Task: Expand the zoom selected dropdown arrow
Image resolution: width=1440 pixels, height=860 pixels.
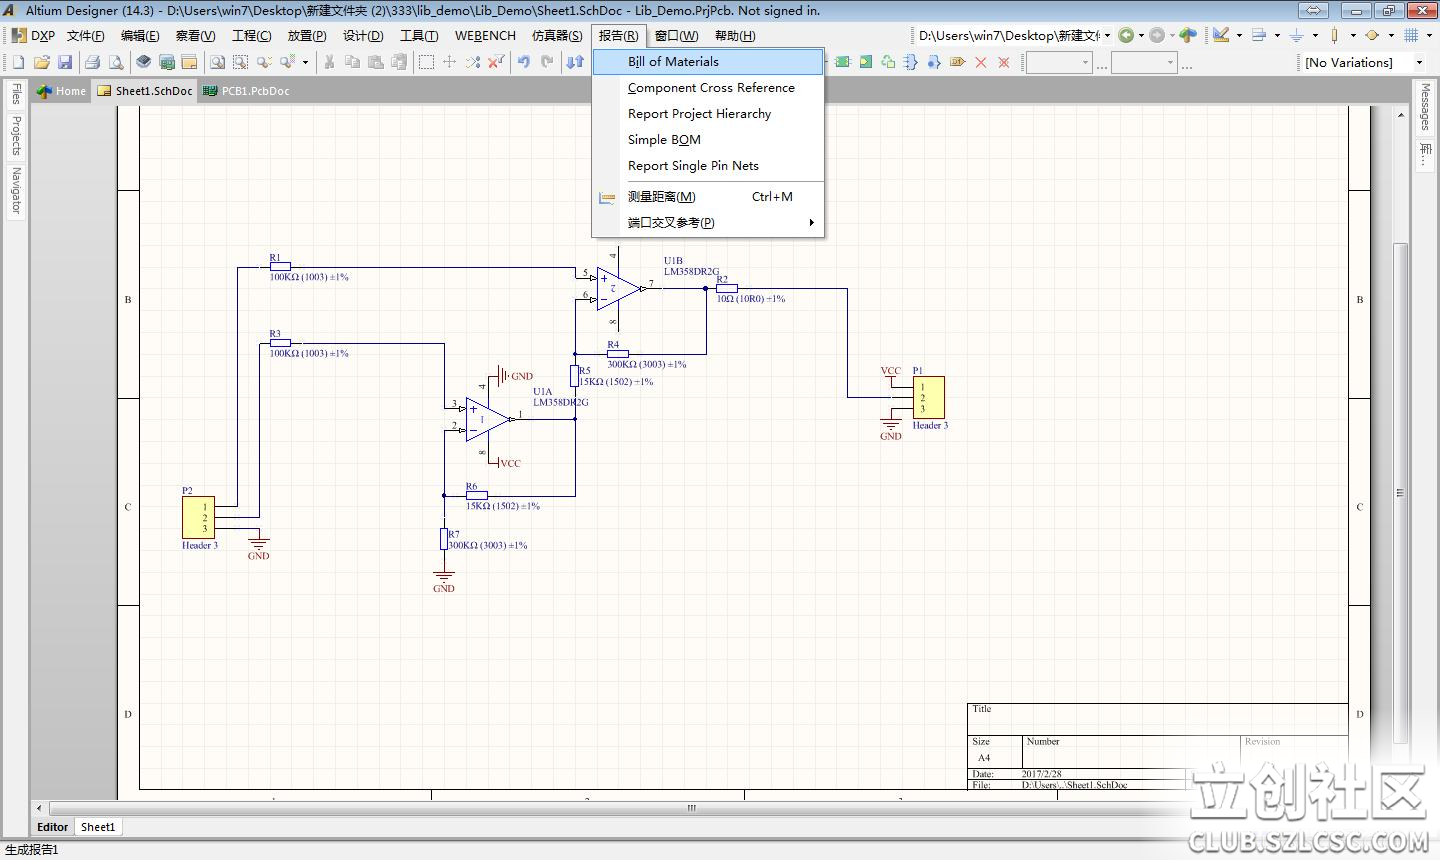Action: click(305, 62)
